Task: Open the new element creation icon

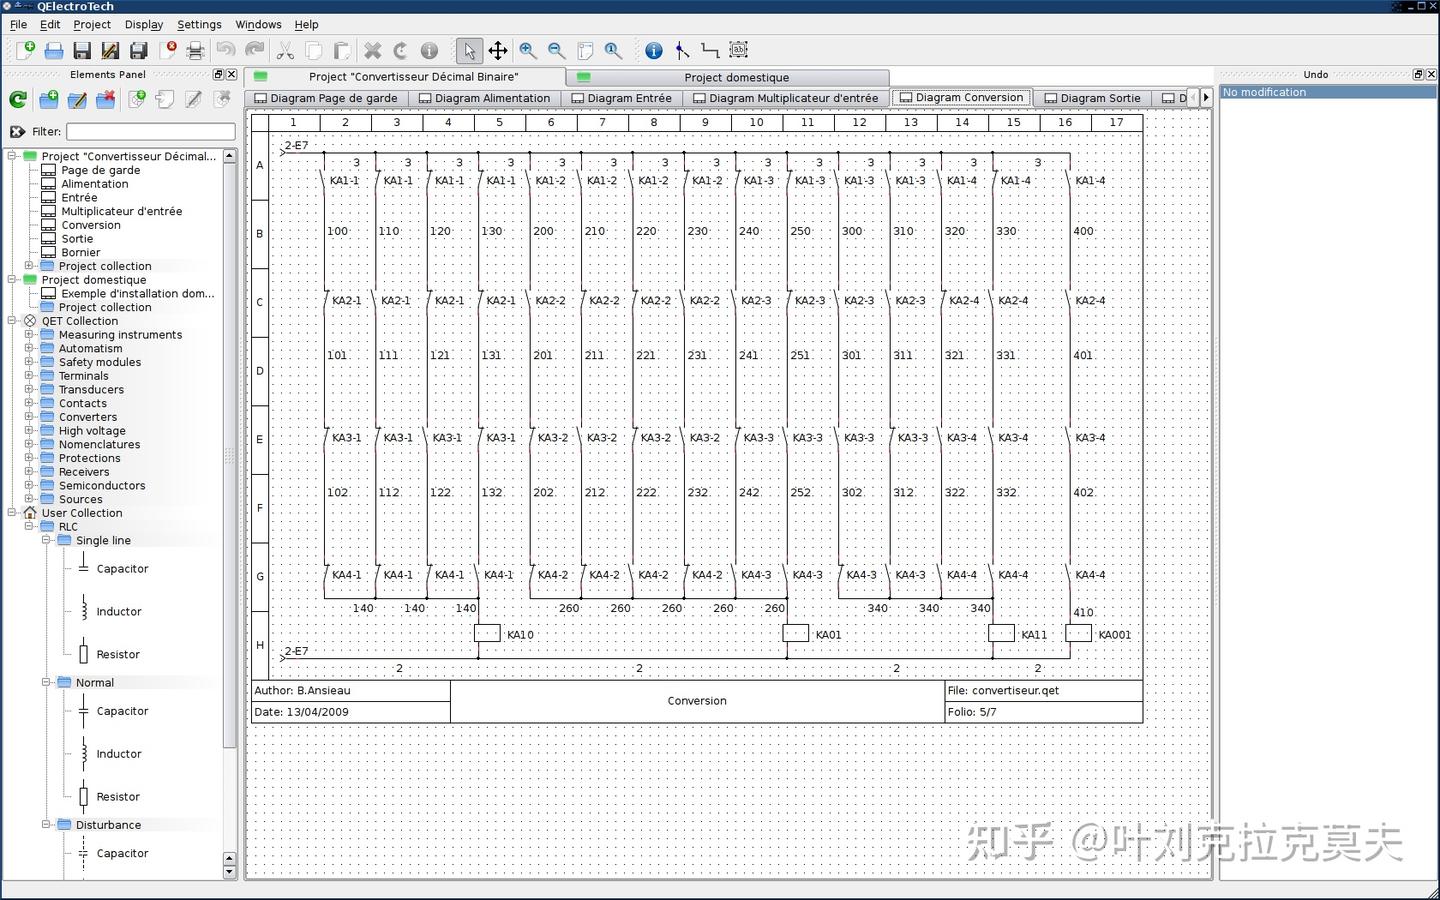Action: [x=137, y=99]
